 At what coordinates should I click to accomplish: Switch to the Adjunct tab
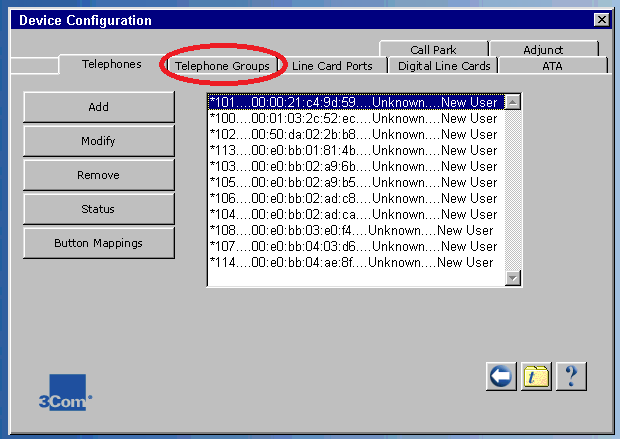point(543,50)
